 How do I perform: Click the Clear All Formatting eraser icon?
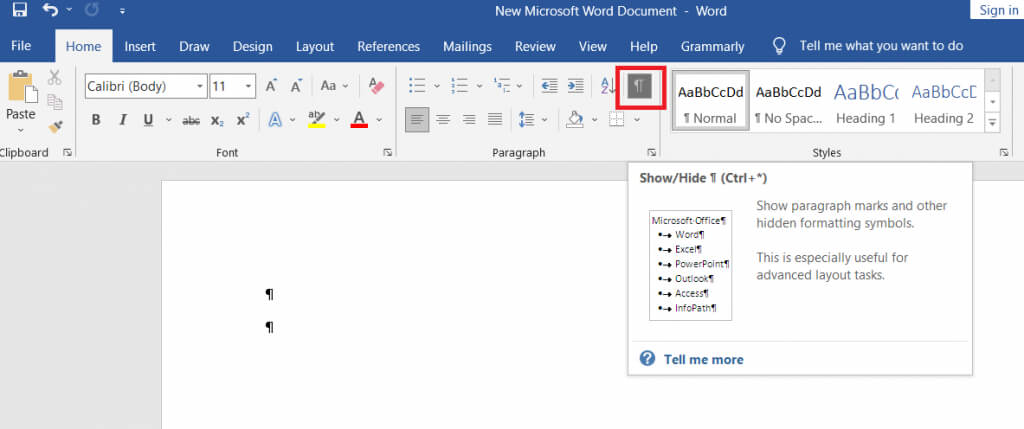click(376, 87)
